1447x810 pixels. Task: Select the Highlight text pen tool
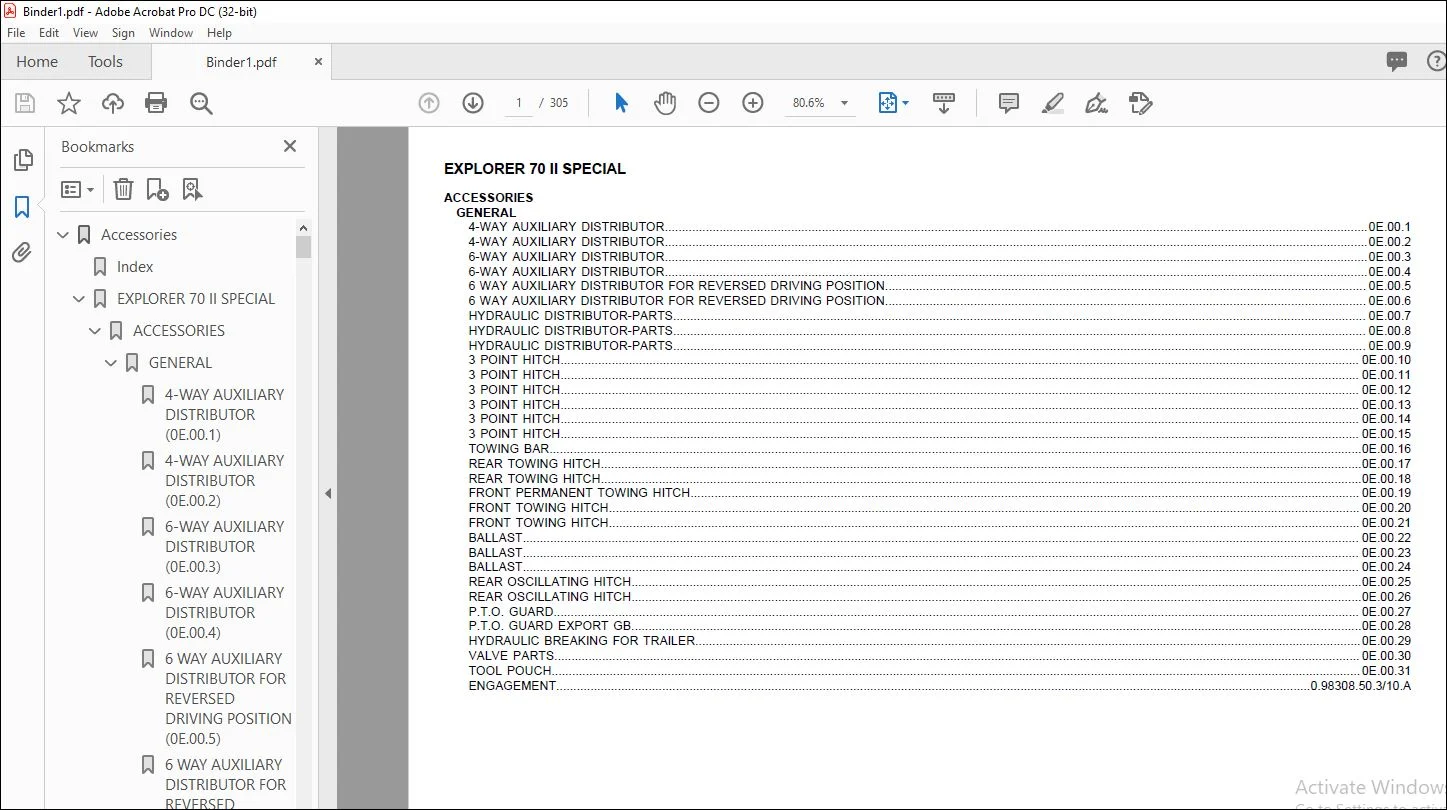(1052, 103)
